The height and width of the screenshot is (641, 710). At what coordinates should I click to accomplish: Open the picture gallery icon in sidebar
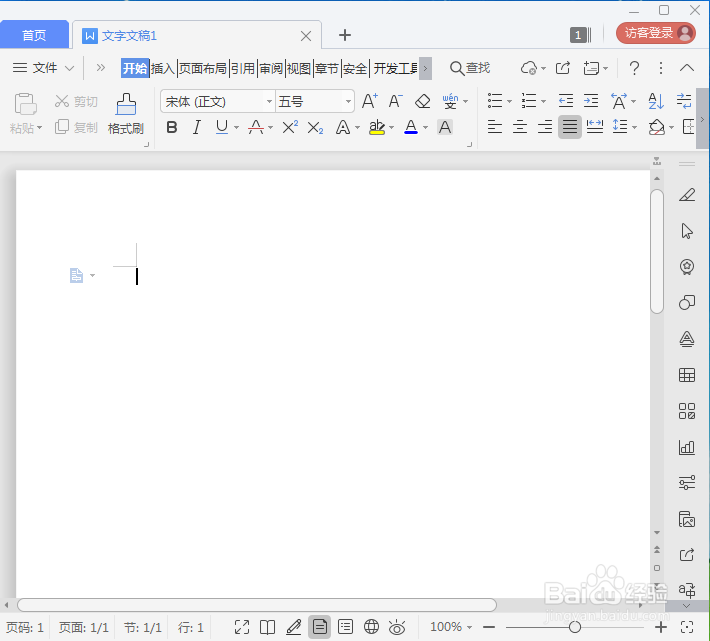[686, 519]
